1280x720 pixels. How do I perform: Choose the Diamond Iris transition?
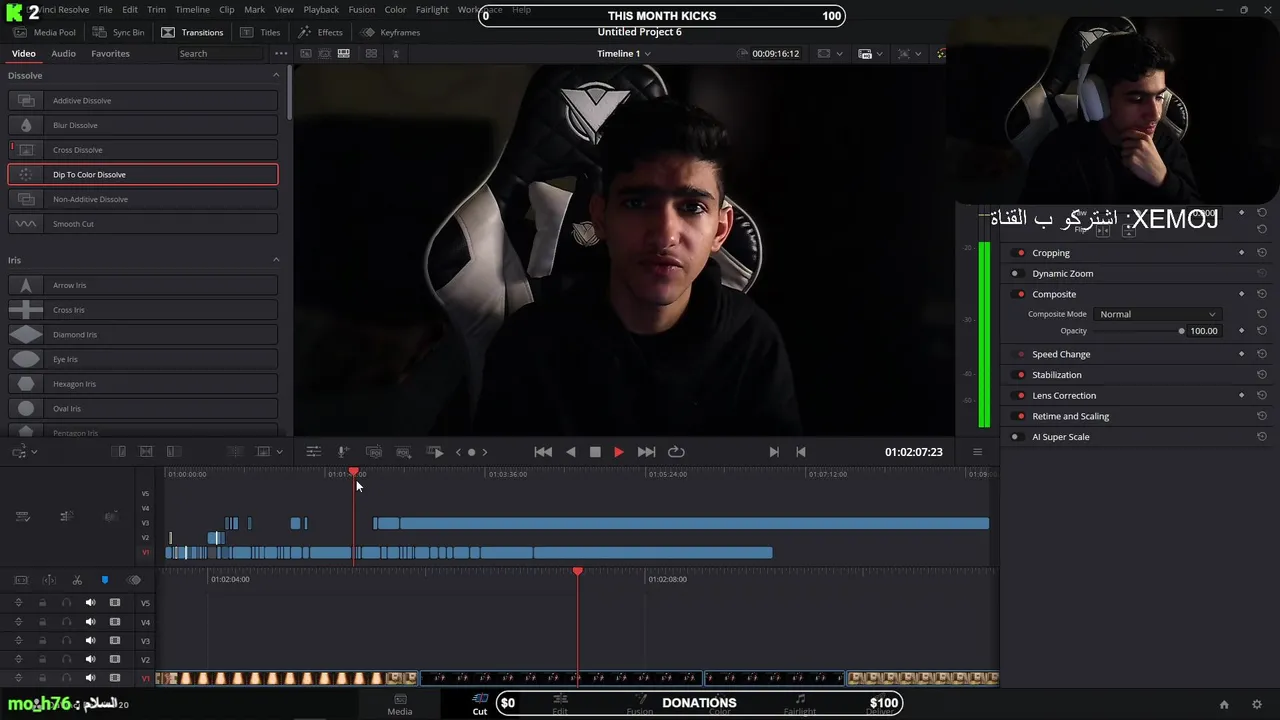pos(143,334)
